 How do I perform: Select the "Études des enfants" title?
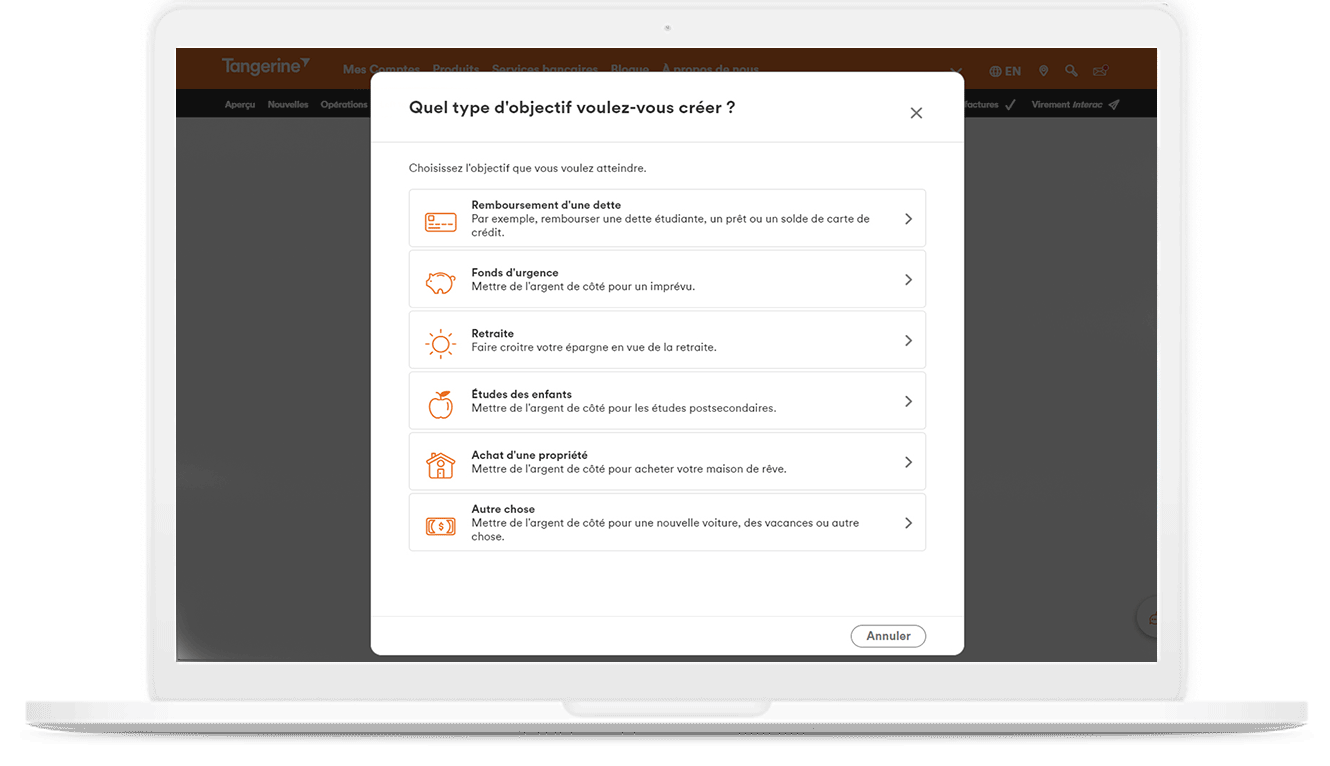pos(521,394)
